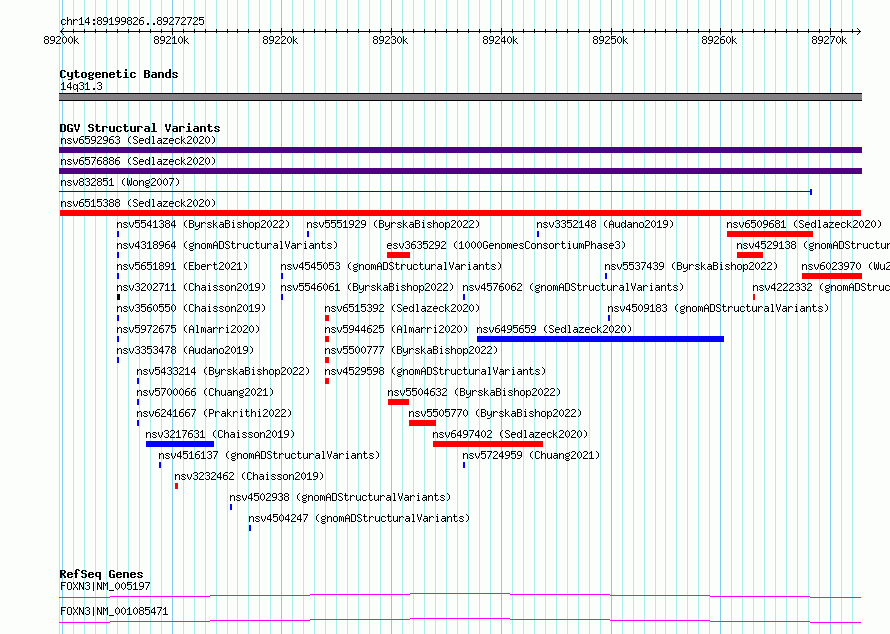Click the 89210k ruler position
The image size is (890, 634).
pos(171,40)
